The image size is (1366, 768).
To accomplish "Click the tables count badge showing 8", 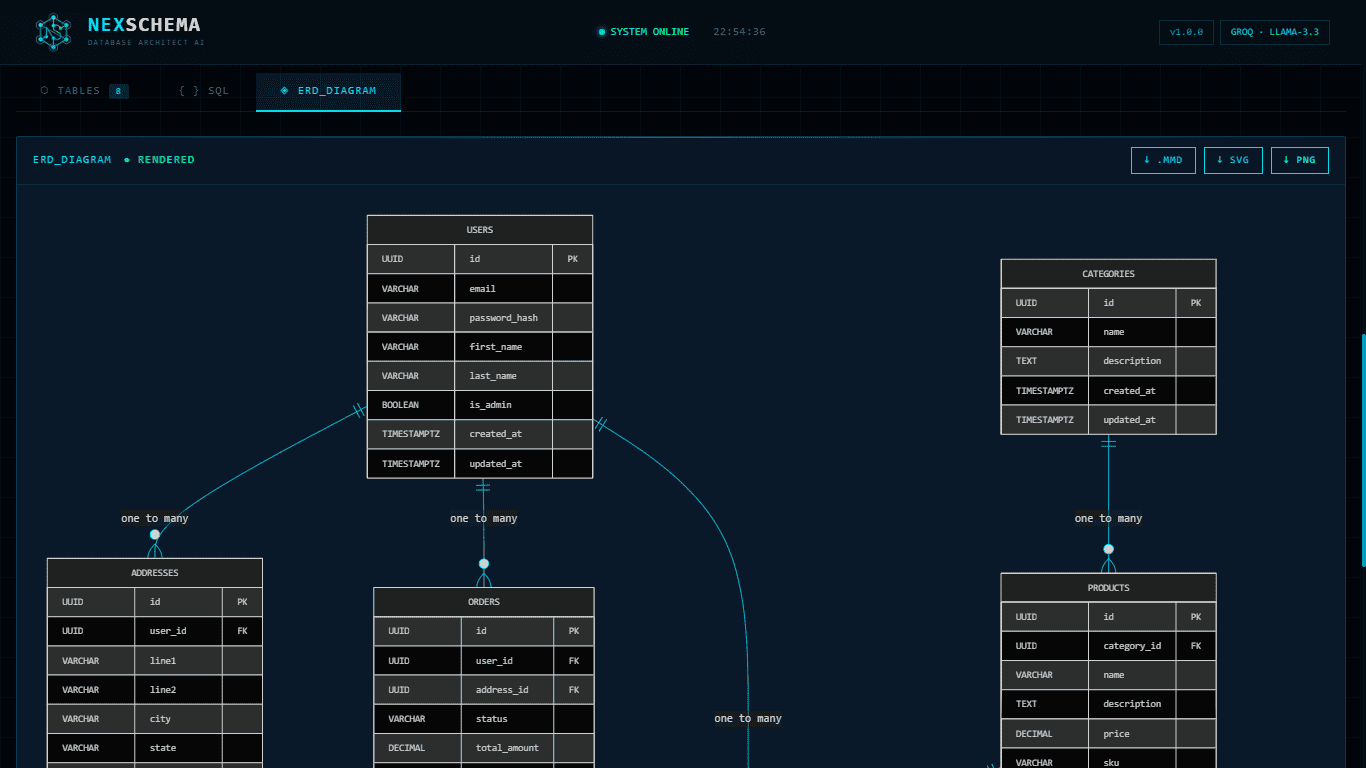I will coord(119,91).
